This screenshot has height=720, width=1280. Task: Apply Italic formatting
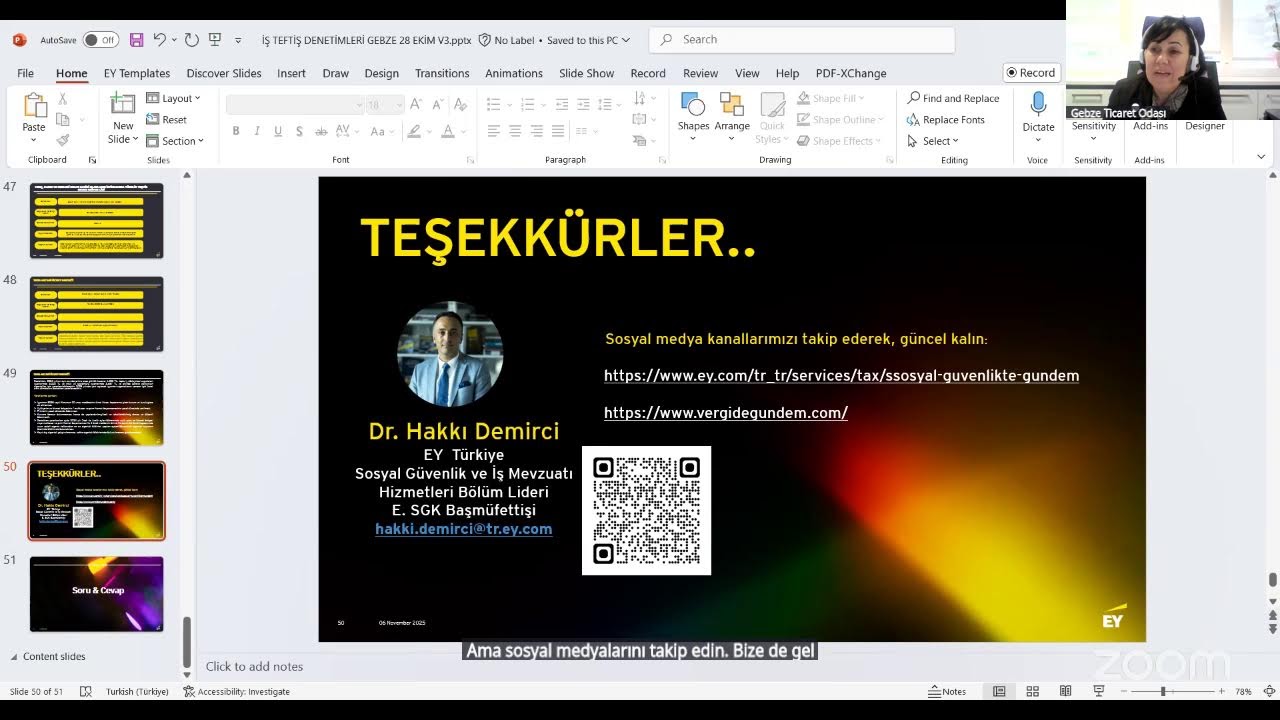[x=257, y=131]
